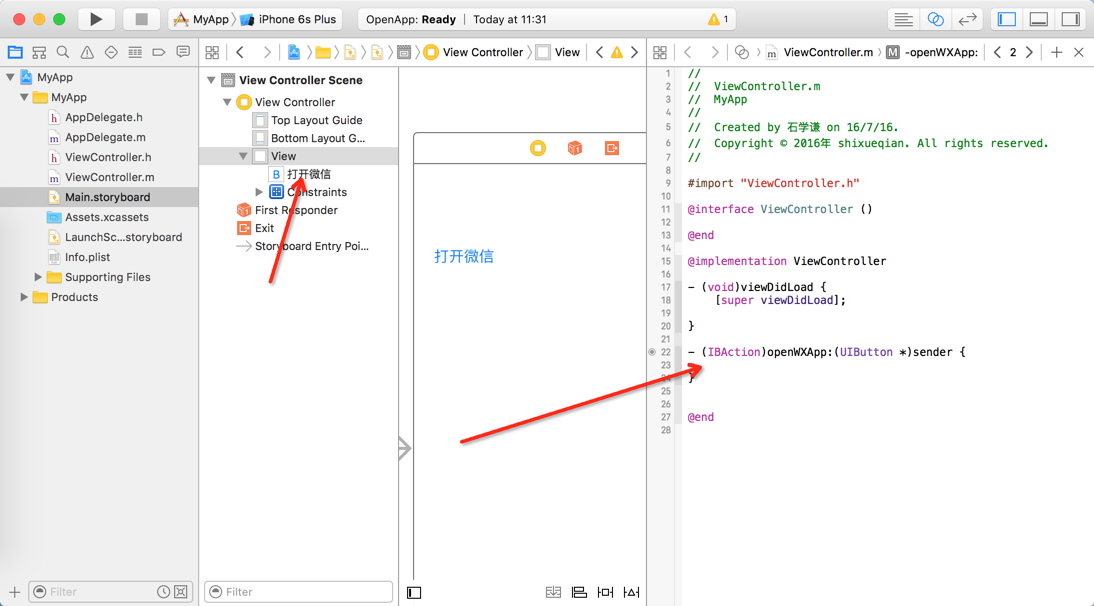
Task: Show the Report navigator
Action: point(183,52)
